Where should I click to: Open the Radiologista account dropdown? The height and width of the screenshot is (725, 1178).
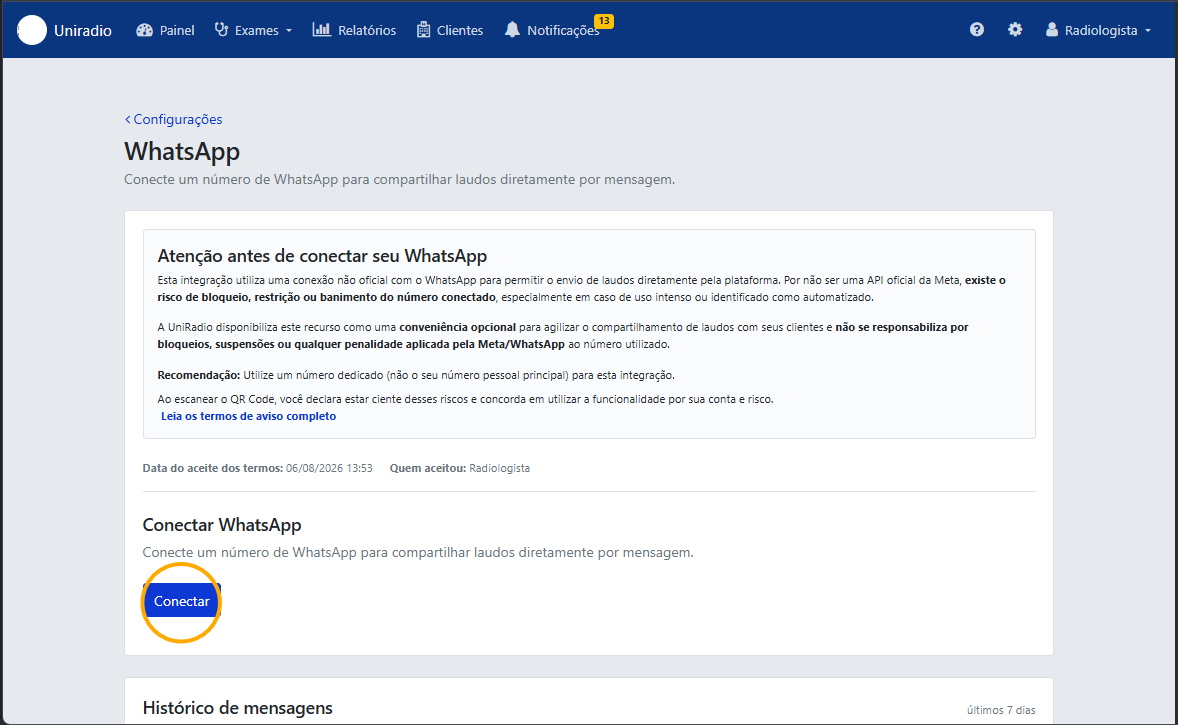pyautogui.click(x=1098, y=30)
